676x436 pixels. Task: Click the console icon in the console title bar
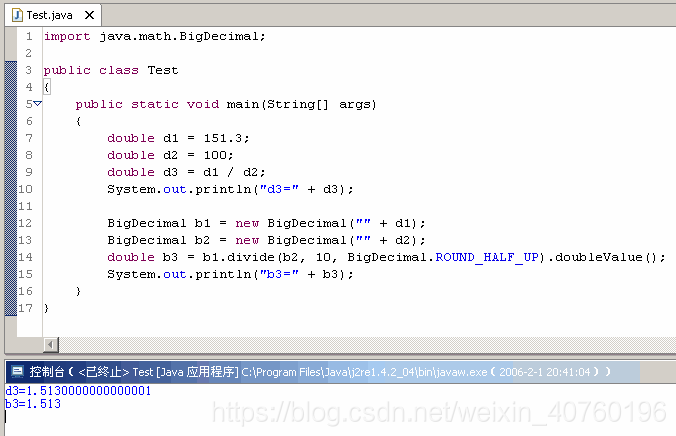pyautogui.click(x=17, y=371)
